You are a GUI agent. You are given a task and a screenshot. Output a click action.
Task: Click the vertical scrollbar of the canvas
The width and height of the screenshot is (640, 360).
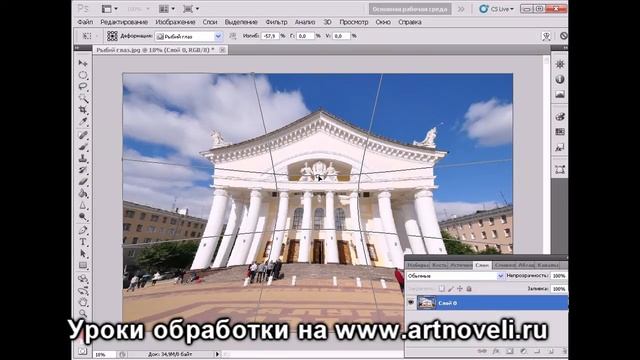(547, 155)
